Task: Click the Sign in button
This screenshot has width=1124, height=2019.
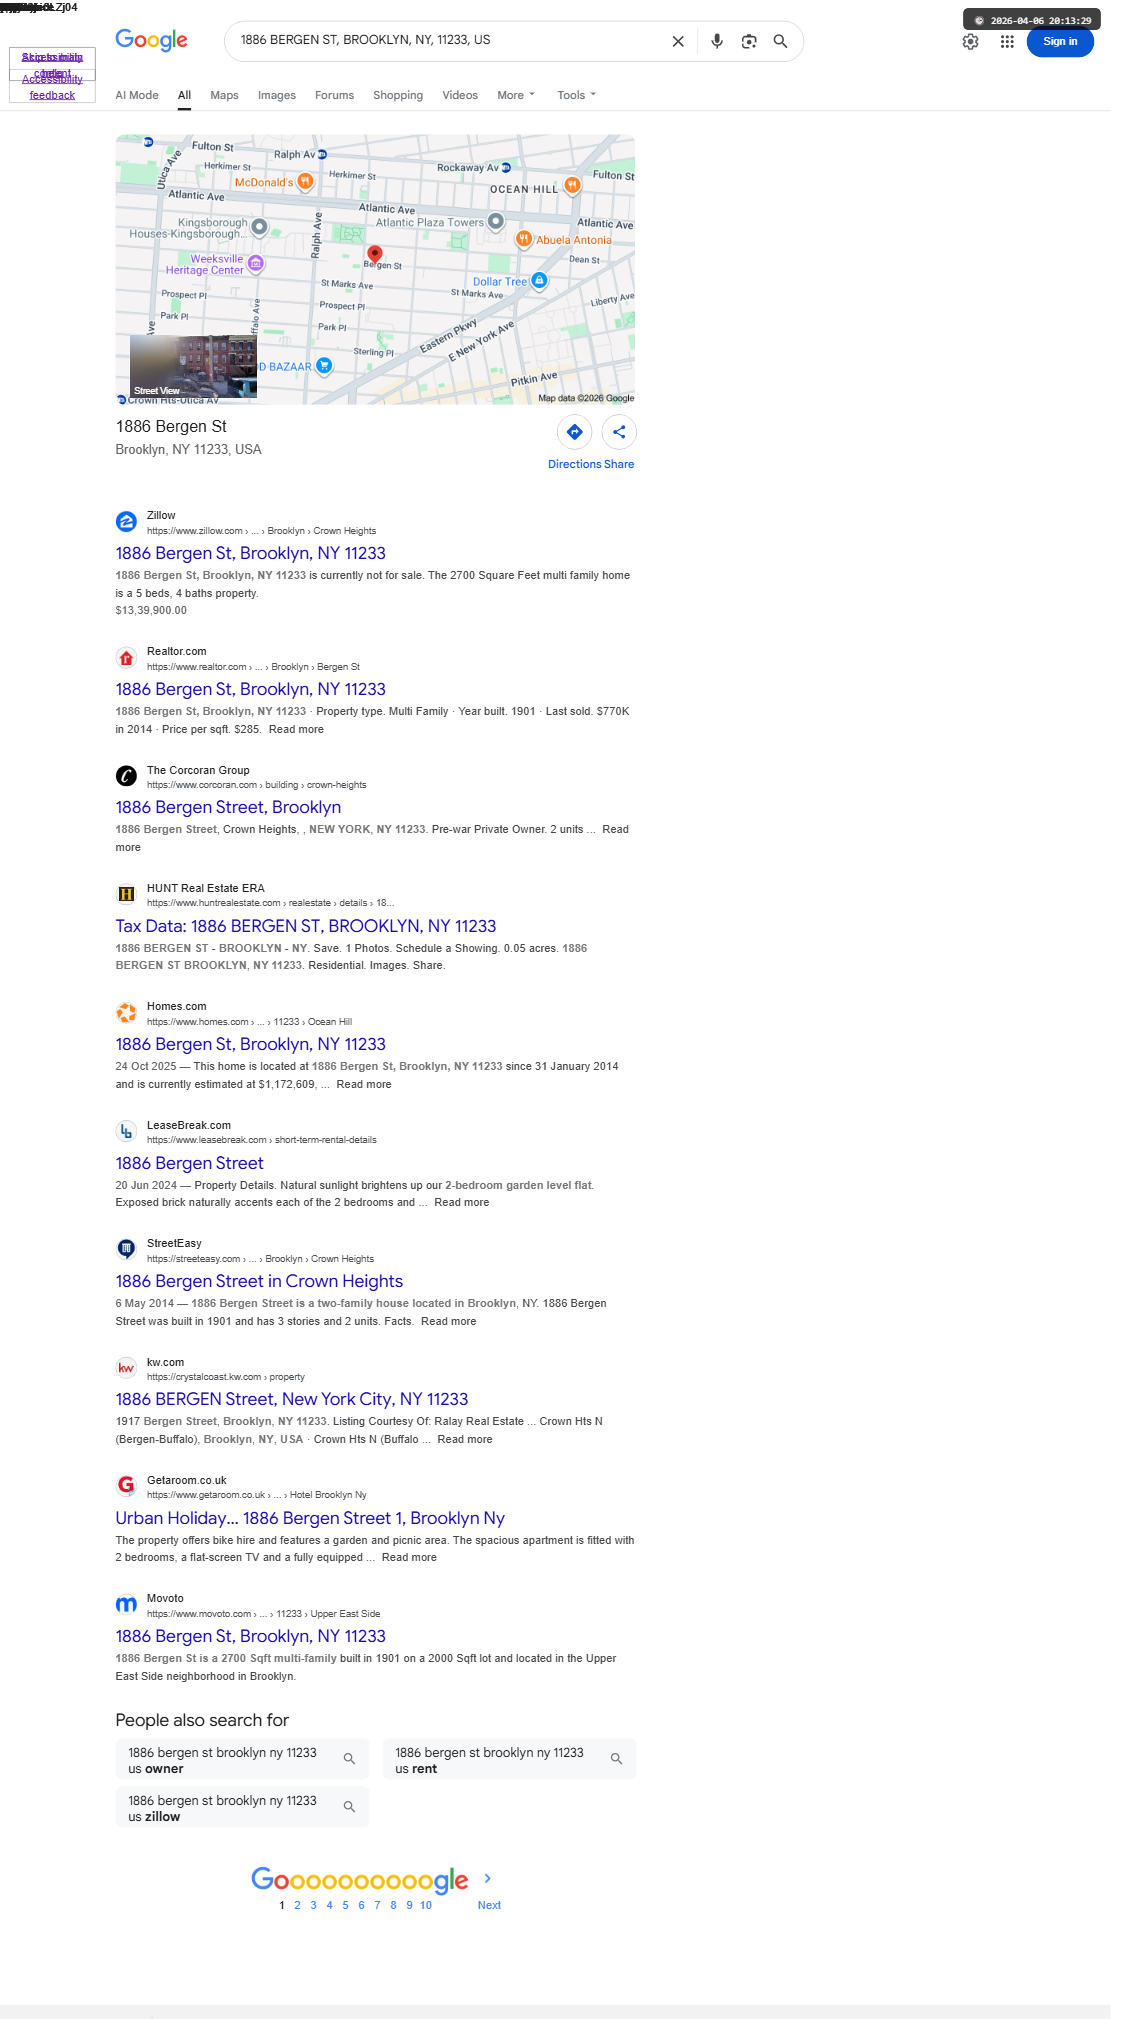Action: point(1060,41)
